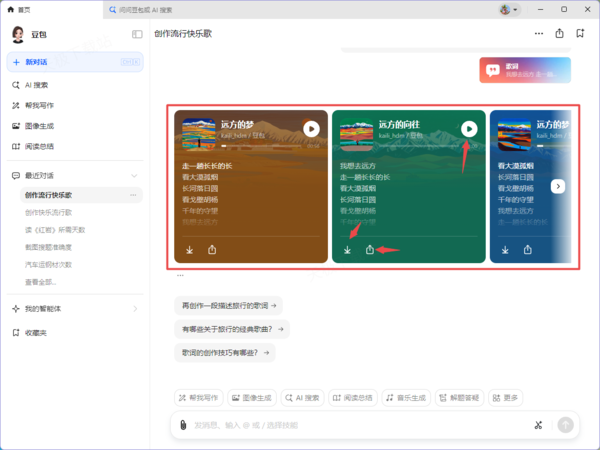Download the song on the brown card
This screenshot has width=600, height=450.
click(x=189, y=250)
